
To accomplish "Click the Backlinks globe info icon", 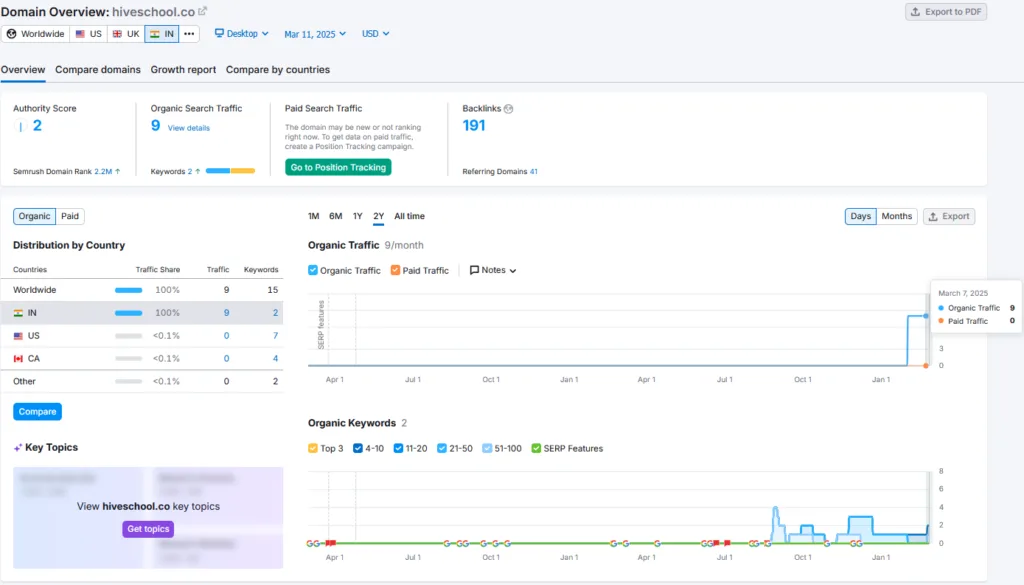I will 509,109.
